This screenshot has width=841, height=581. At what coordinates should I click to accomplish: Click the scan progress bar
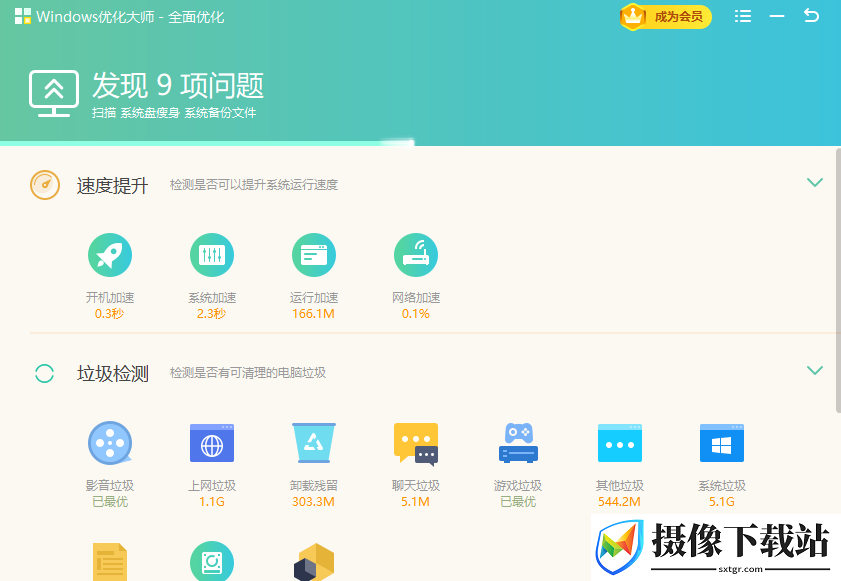[207, 143]
